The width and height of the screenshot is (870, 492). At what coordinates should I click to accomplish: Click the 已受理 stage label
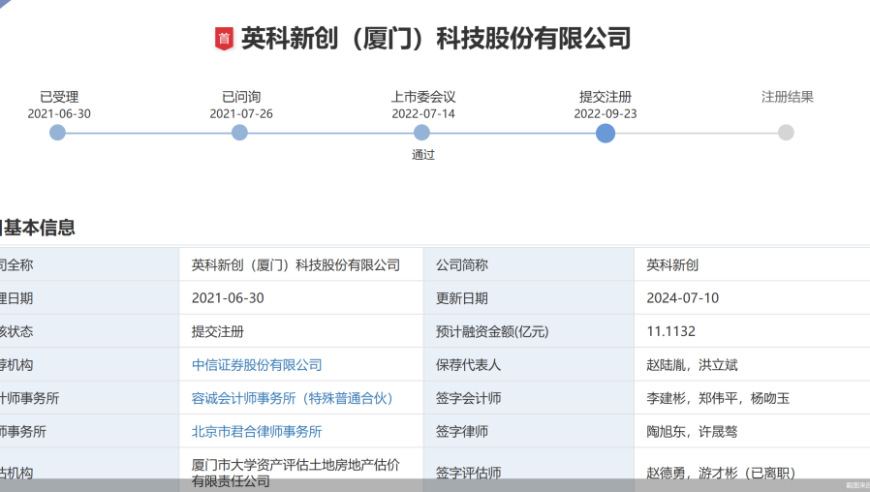pos(59,97)
